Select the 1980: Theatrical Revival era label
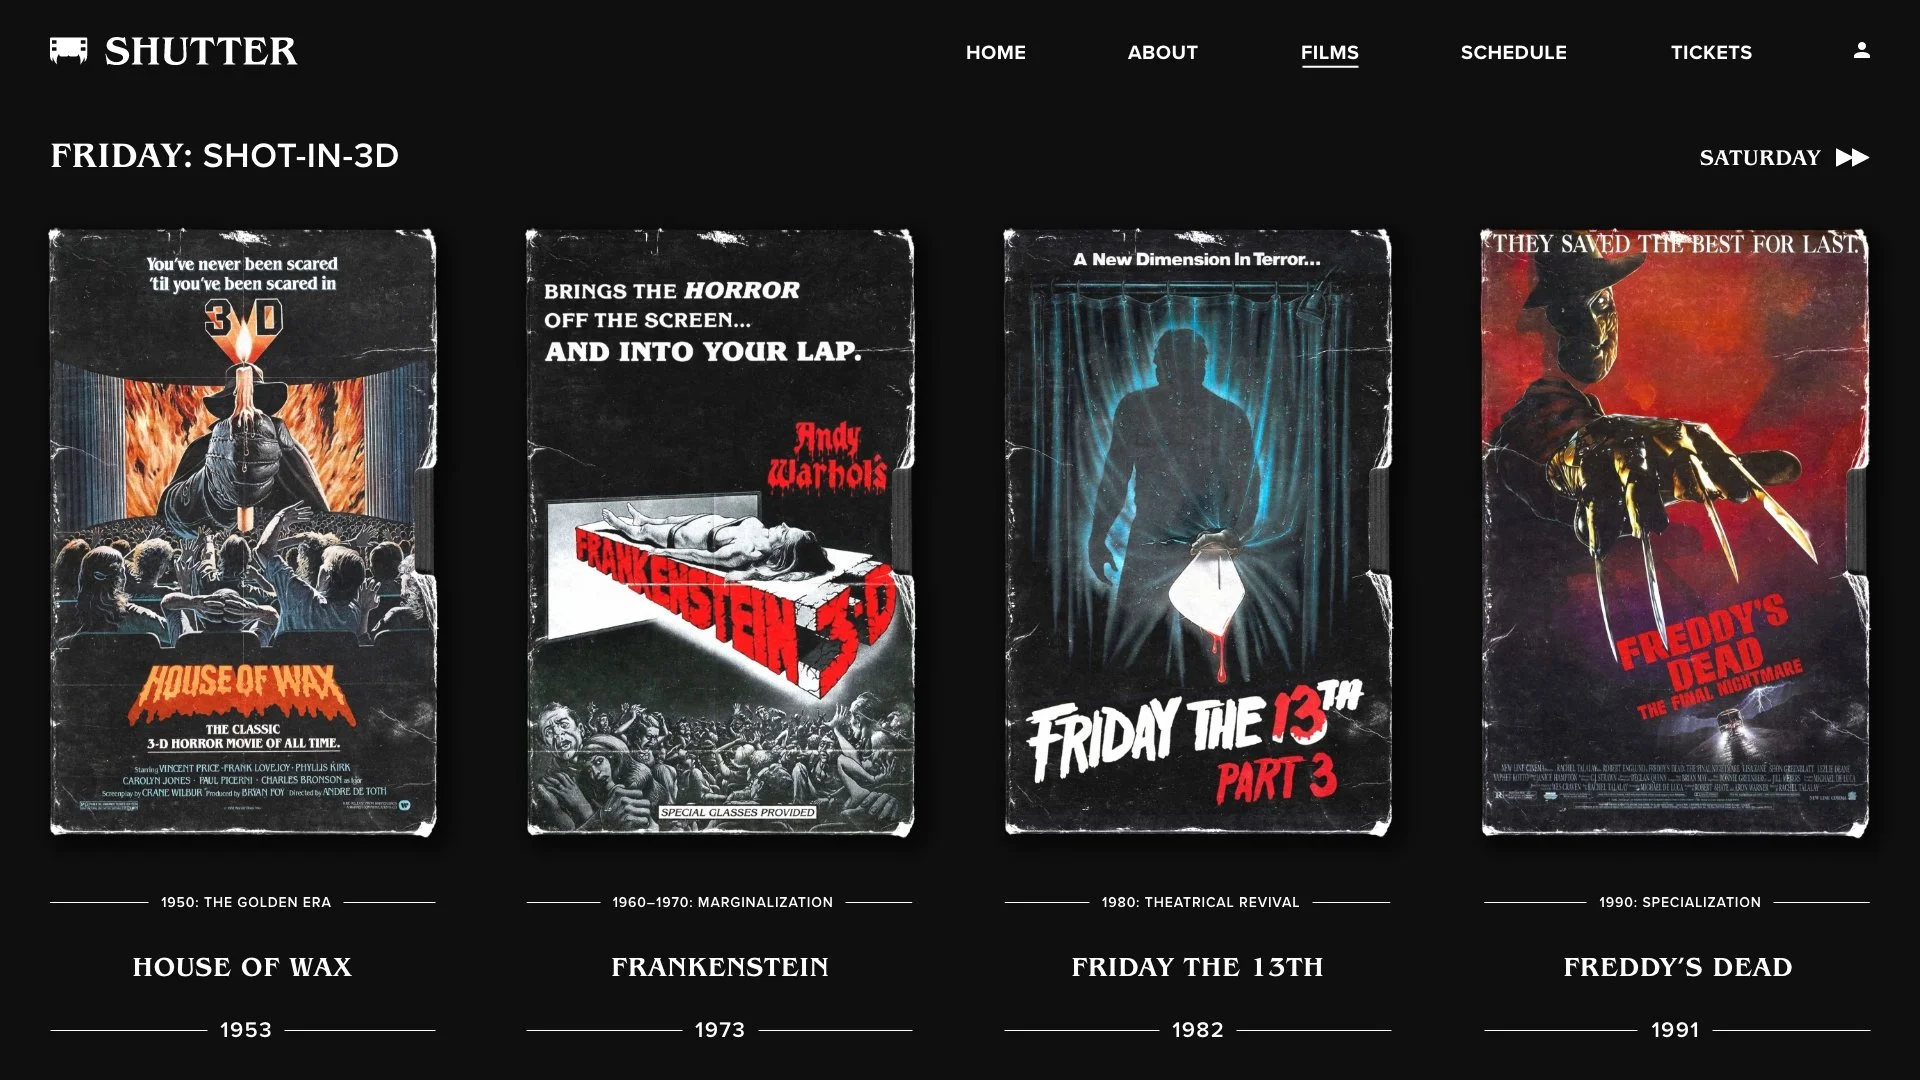Image resolution: width=1920 pixels, height=1080 pixels. click(x=1200, y=902)
